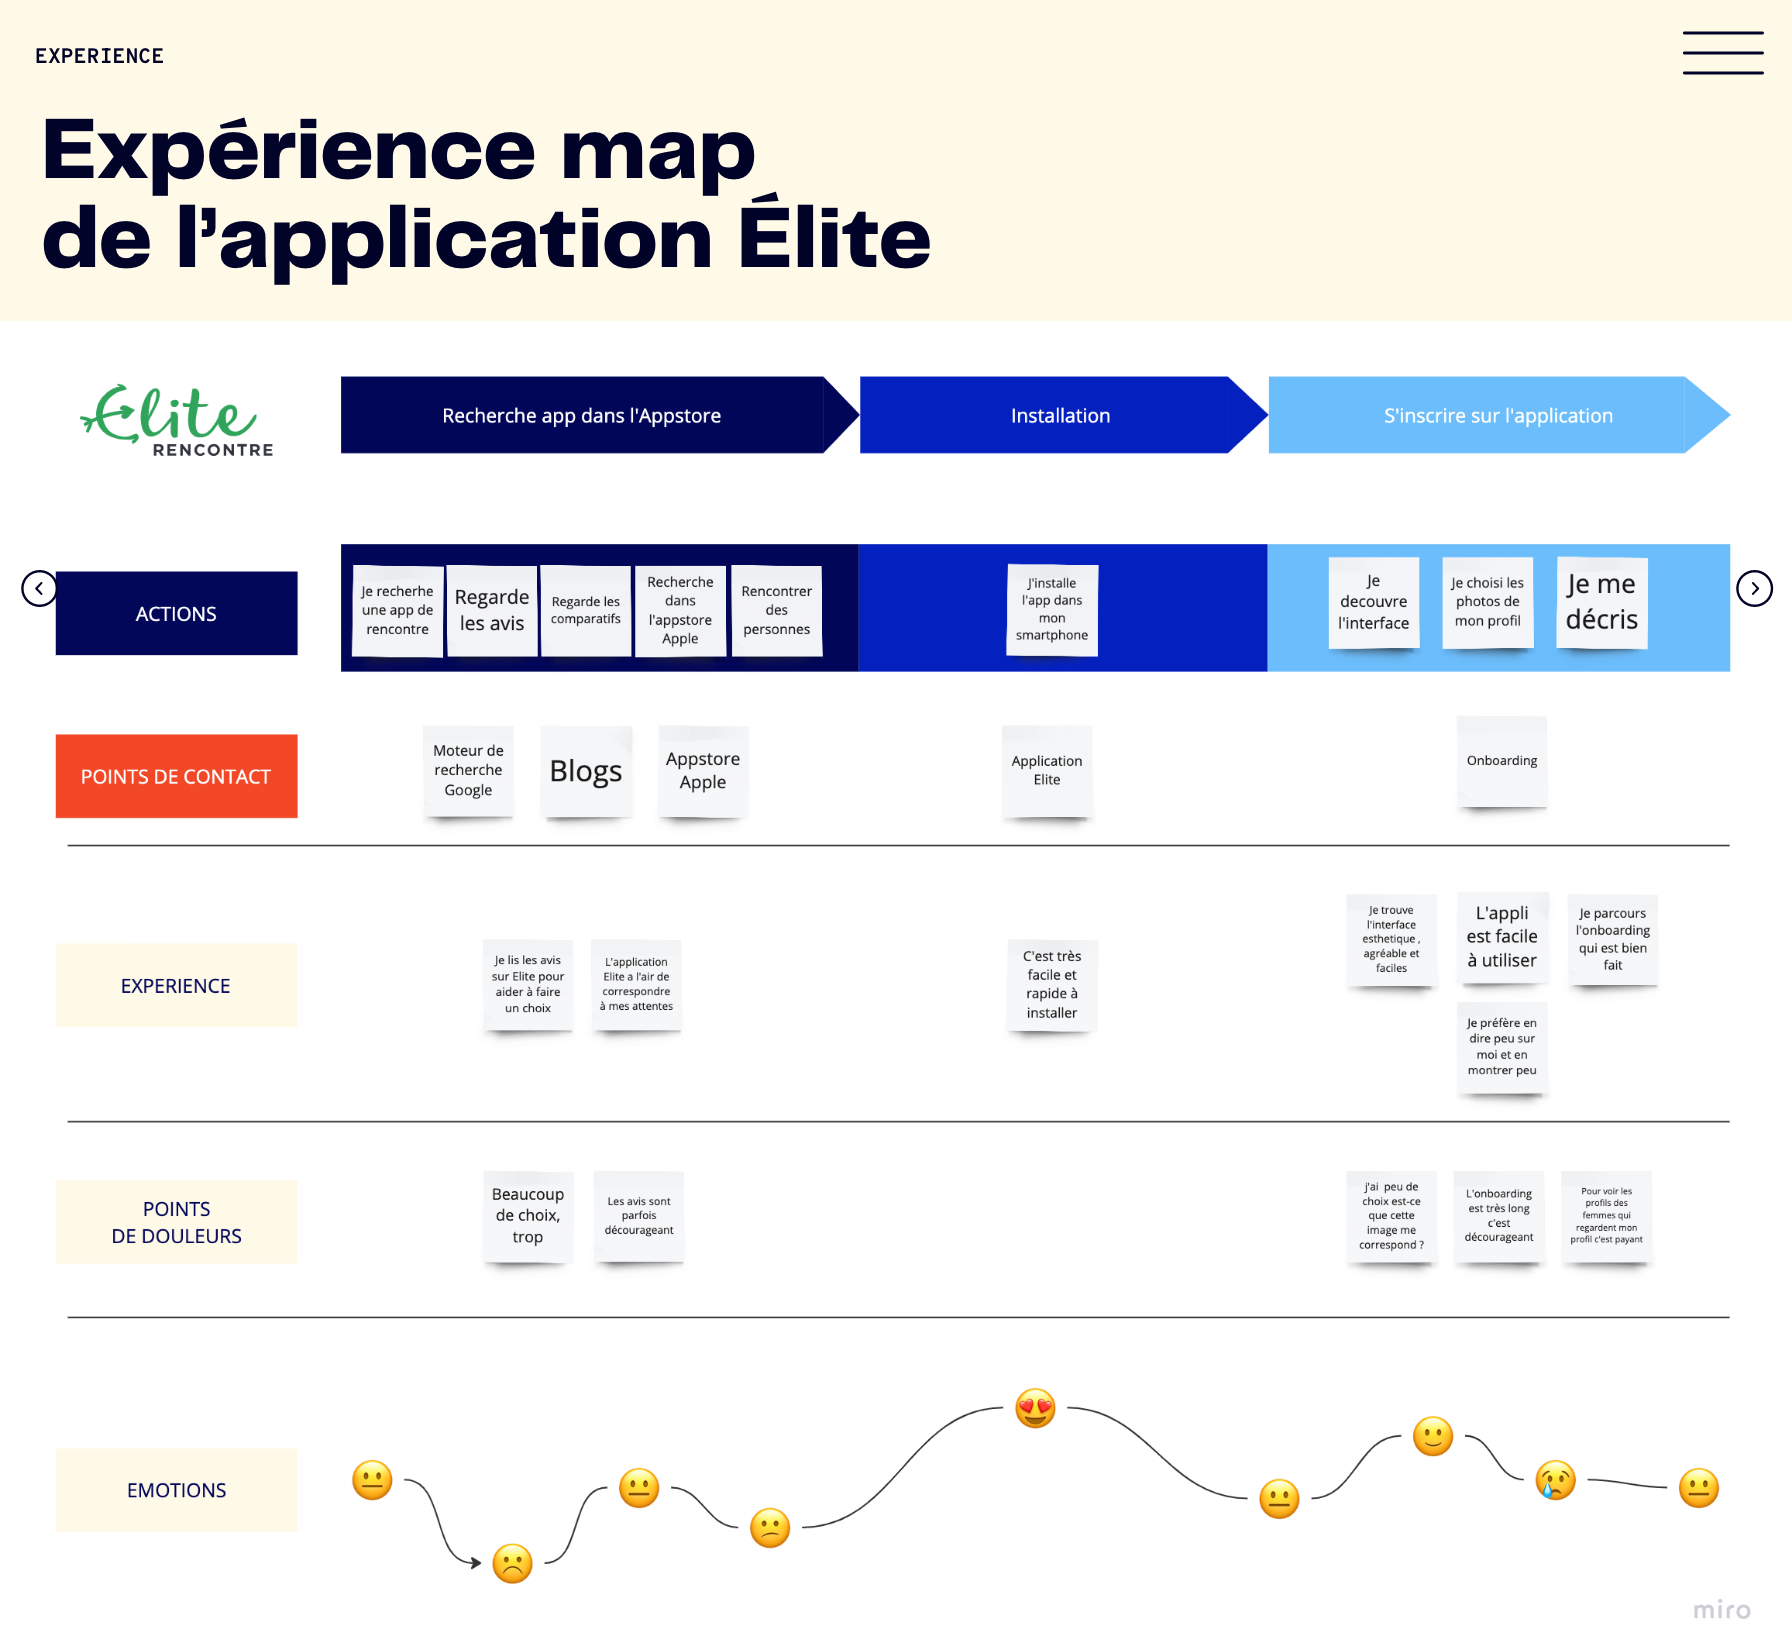This screenshot has width=1792, height=1647.
Task: Click the POINTS DE DOULEURS label
Action: pyautogui.click(x=176, y=1222)
